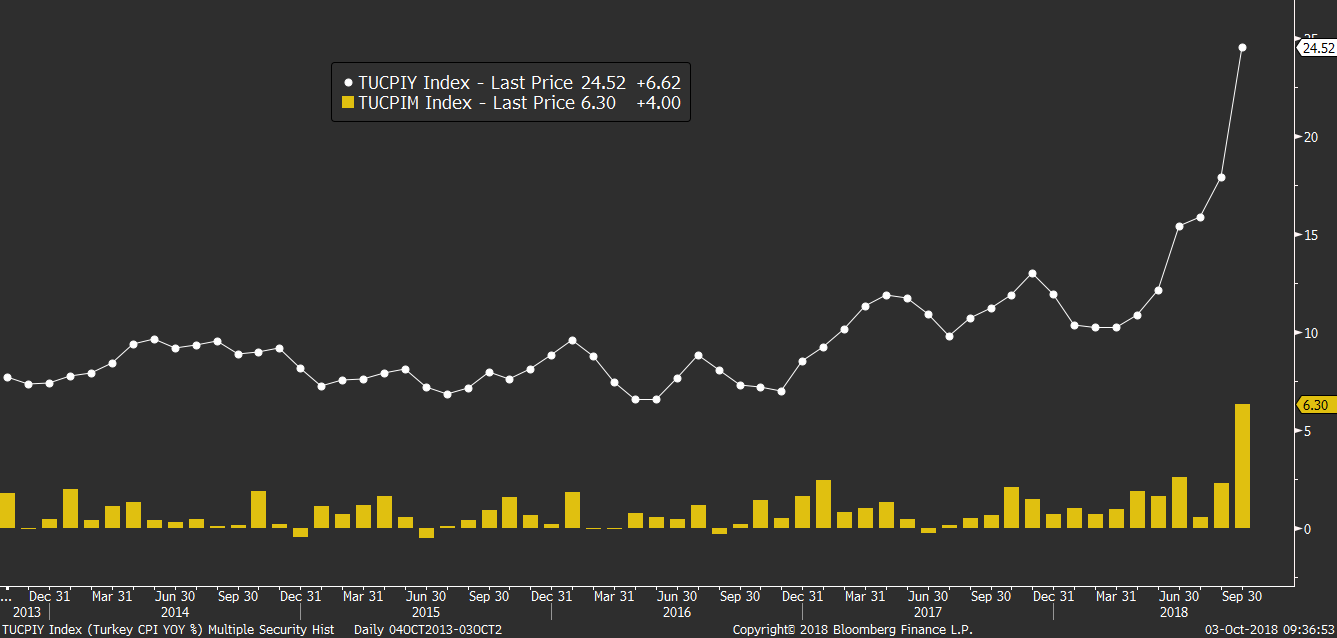
Task: Click the +6.62 change value in the legend
Action: pyautogui.click(x=658, y=83)
